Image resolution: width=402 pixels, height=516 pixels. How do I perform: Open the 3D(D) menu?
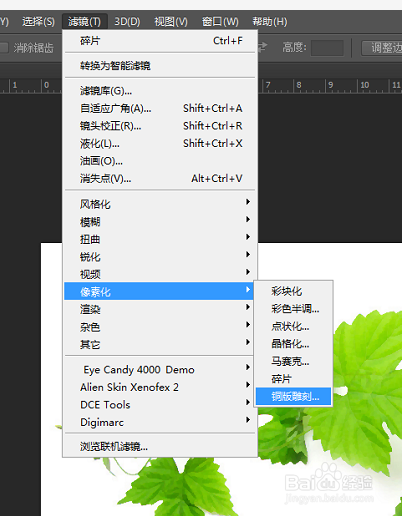pos(127,22)
